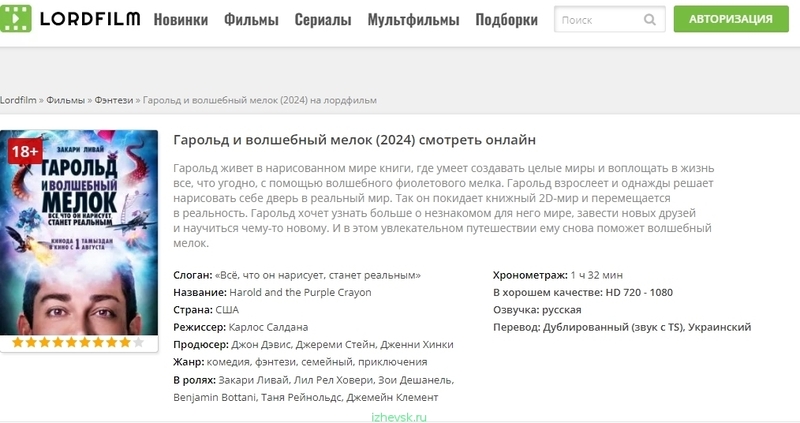
Task: Click the breadcrumb text Гарольд и волшебный мелок (2024) на лордфильм
Action: click(260, 100)
